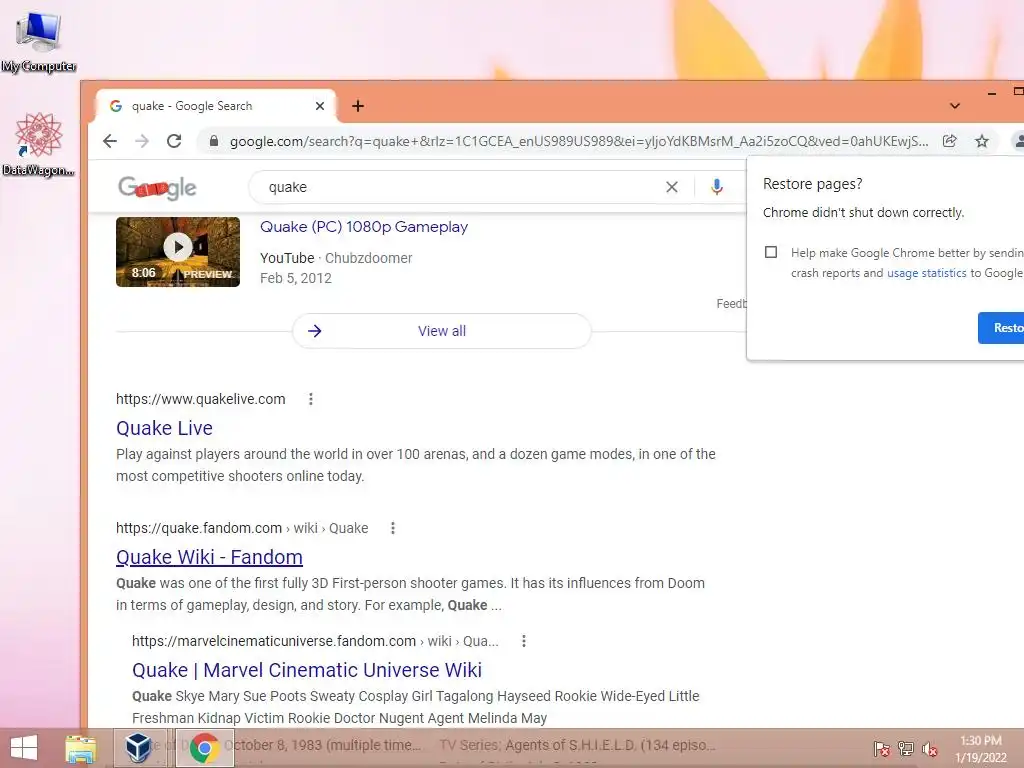View site info via the padlock icon
The width and height of the screenshot is (1024, 768).
214,141
